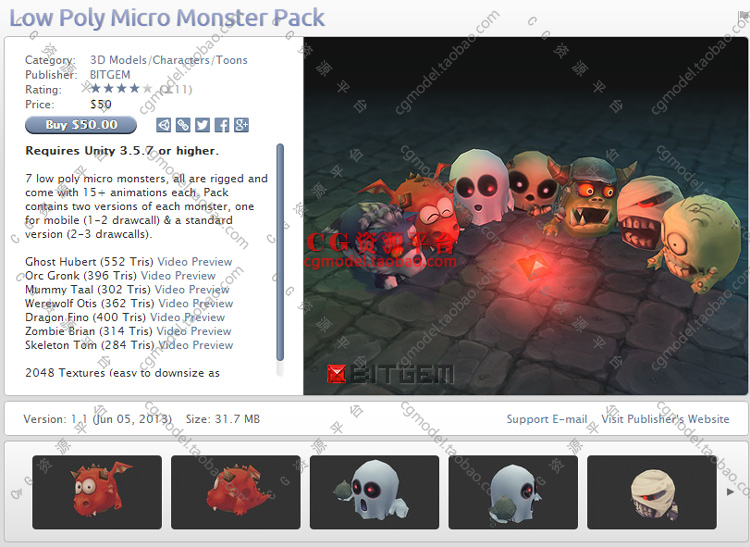Viewport: 750px width, 547px height.
Task: Click the copy link chain icon
Action: [x=183, y=125]
